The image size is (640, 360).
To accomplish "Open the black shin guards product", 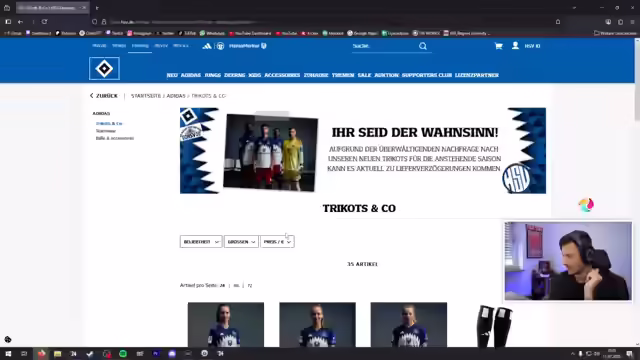I will pyautogui.click(x=494, y=326).
